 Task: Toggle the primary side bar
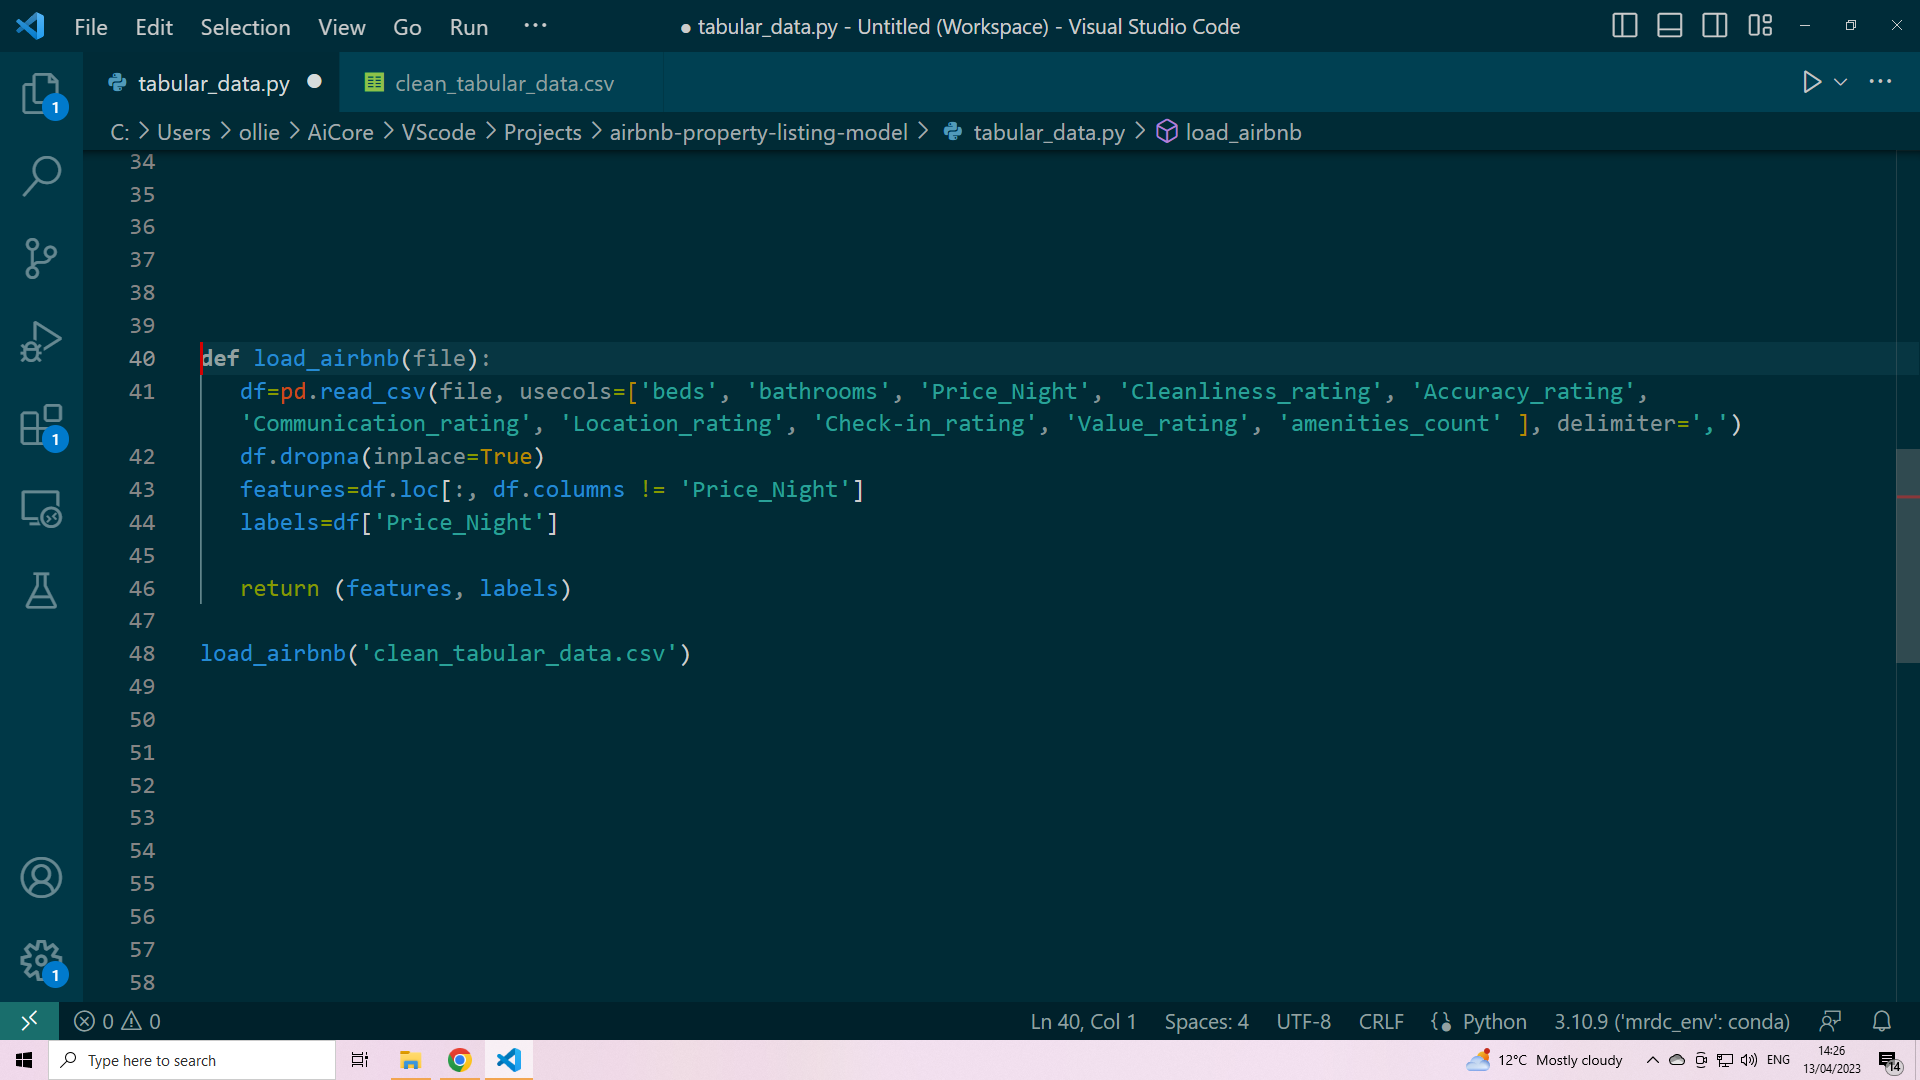click(1625, 26)
